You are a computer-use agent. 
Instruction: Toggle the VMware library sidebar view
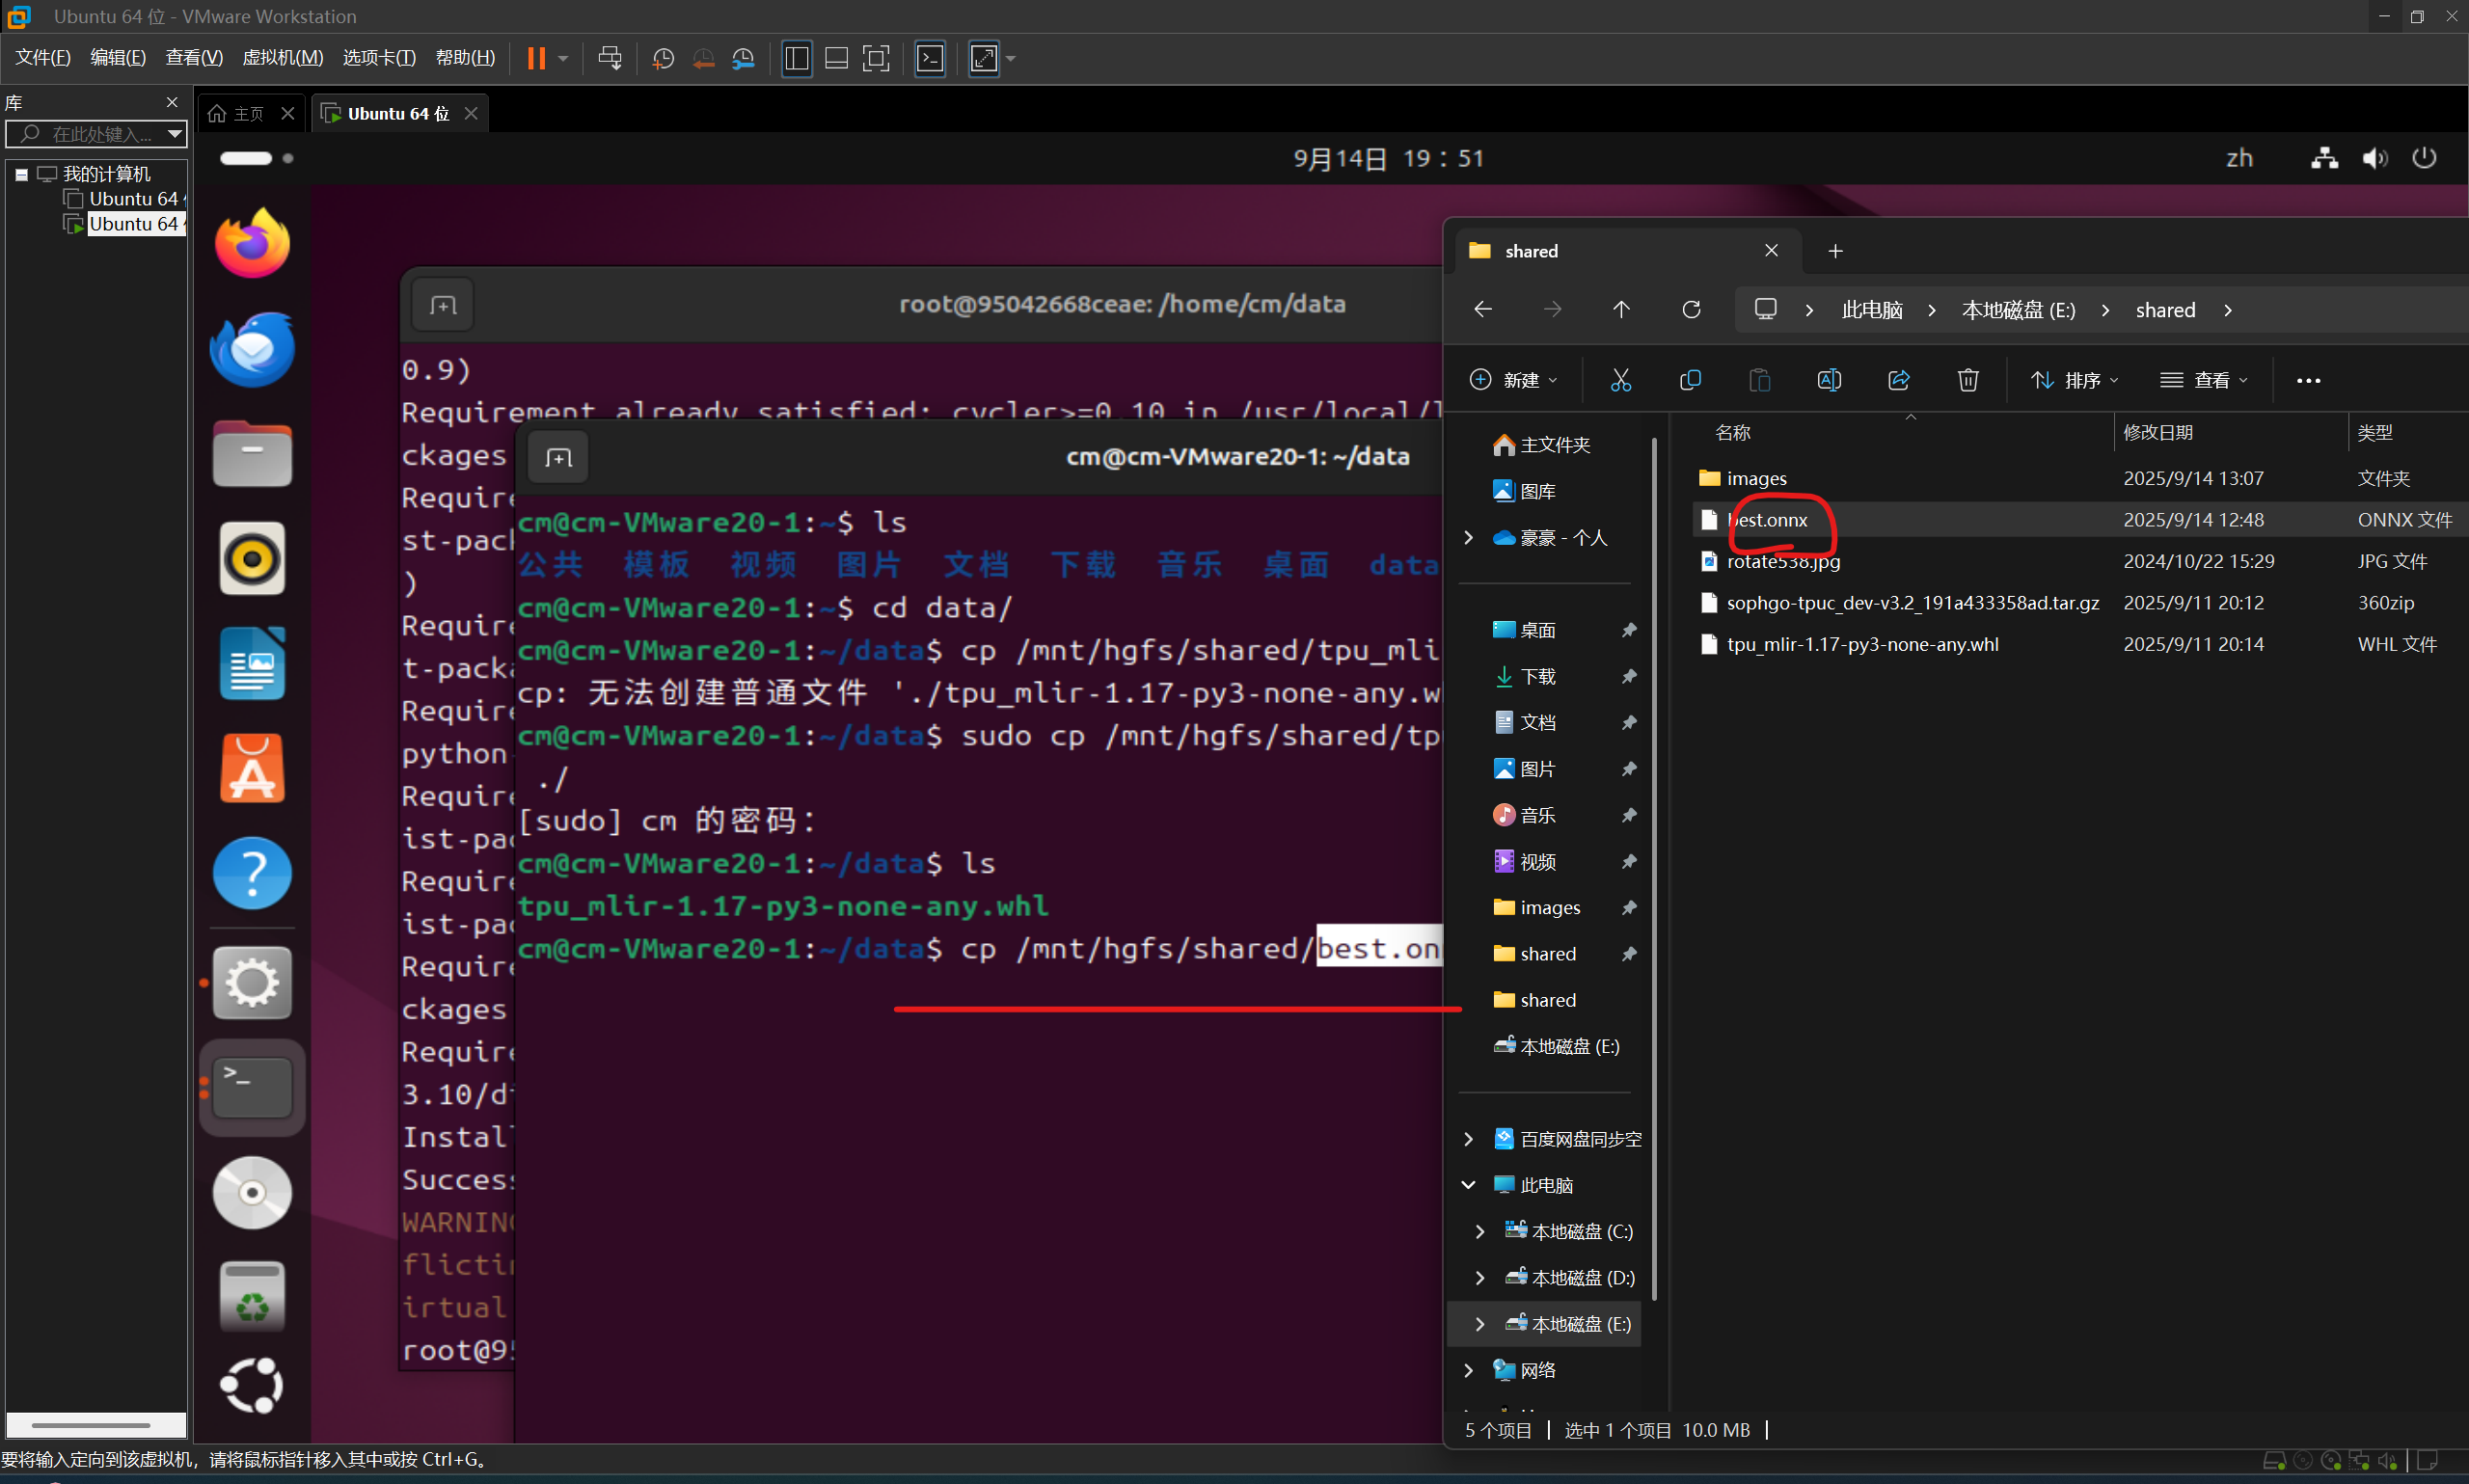pyautogui.click(x=796, y=58)
